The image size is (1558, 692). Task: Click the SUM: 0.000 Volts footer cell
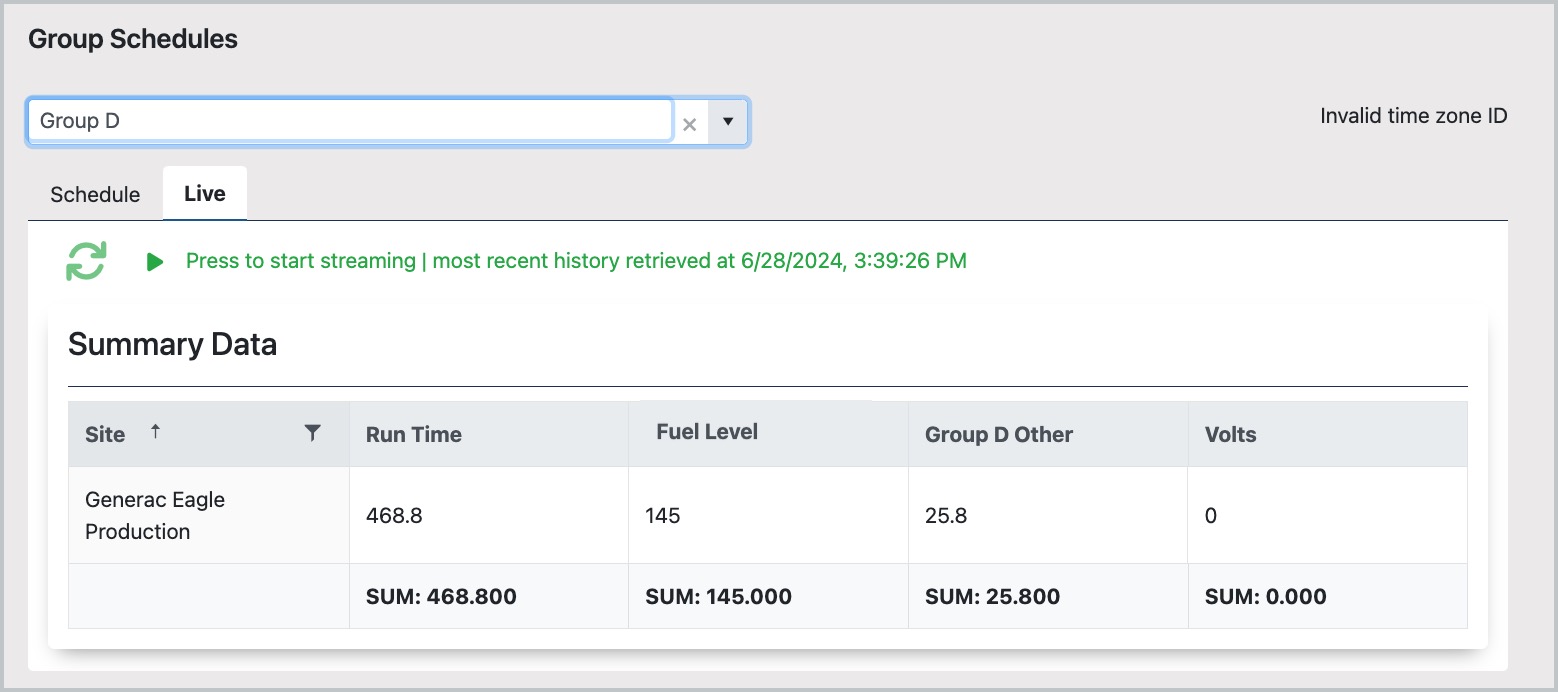pyautogui.click(x=1265, y=597)
